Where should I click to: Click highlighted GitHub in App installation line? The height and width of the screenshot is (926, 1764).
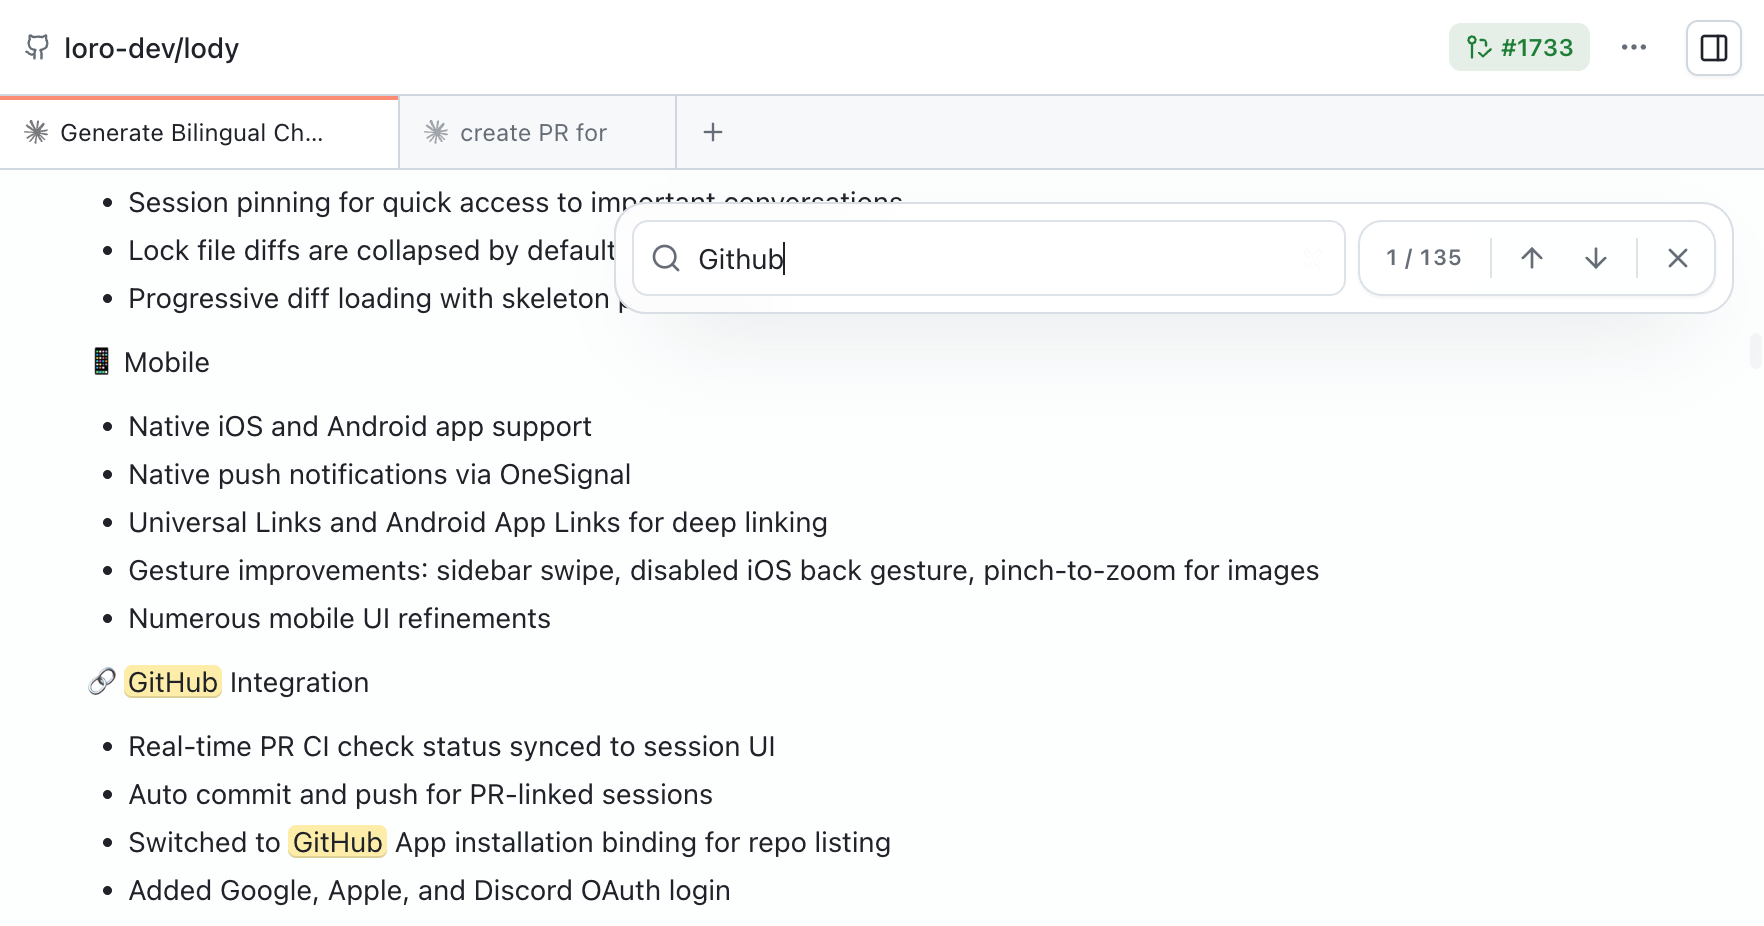[337, 842]
